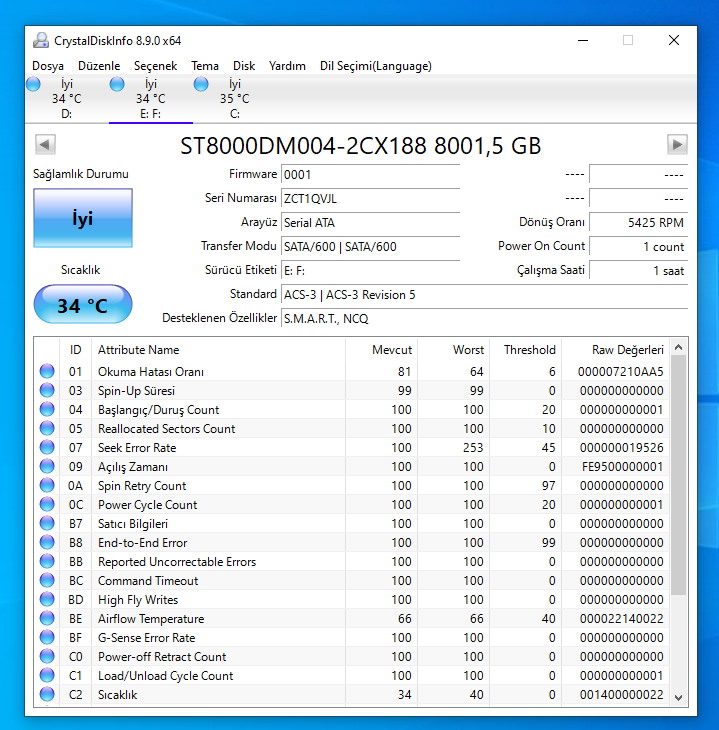
Task: Click status icon for Command Timeout
Action: click(x=47, y=580)
